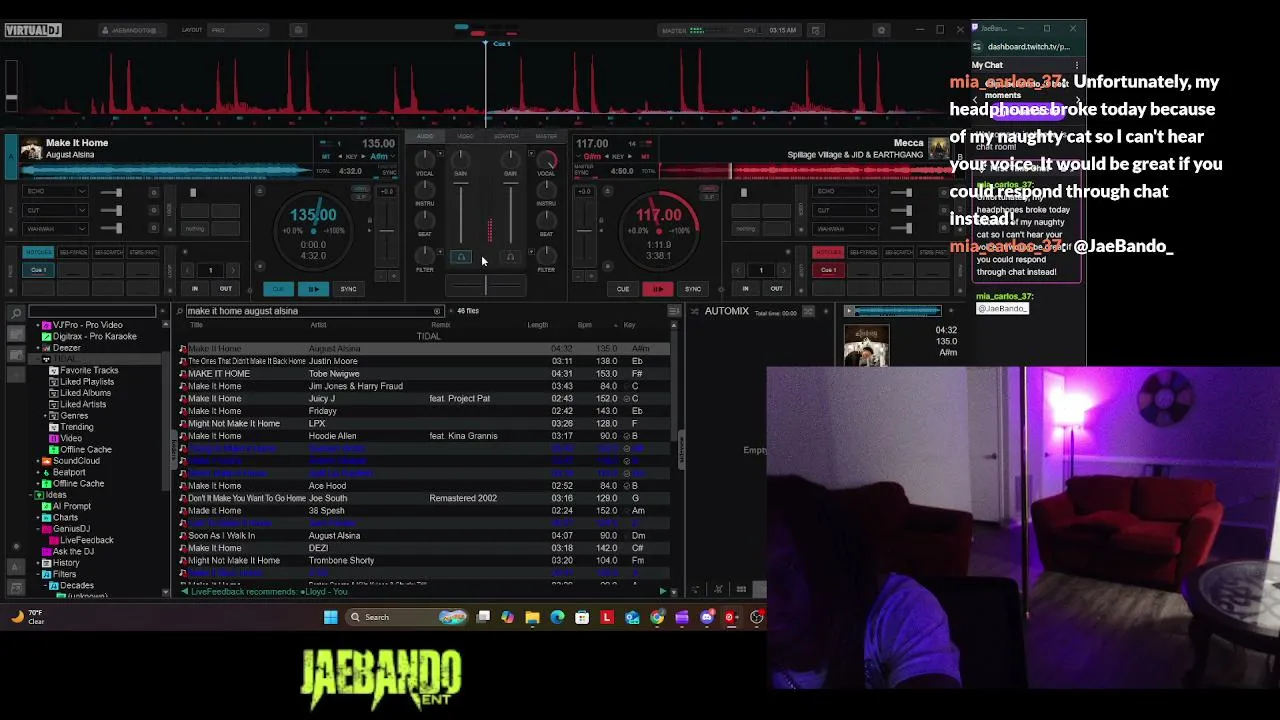Open AI Prompt folder
The width and height of the screenshot is (1280, 720).
pos(71,506)
